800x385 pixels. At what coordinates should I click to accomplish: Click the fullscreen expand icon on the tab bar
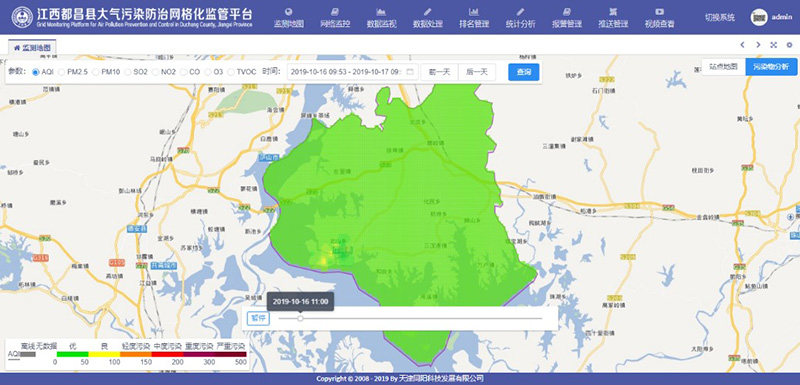point(773,45)
